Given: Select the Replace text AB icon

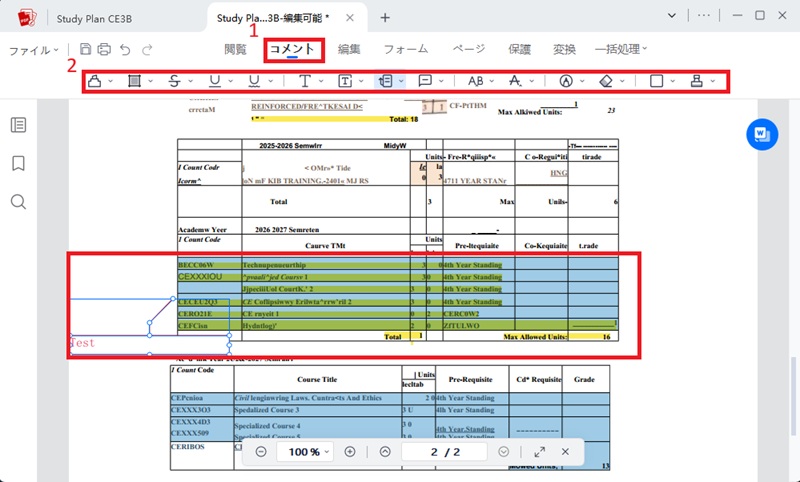Looking at the screenshot, I should tap(476, 81).
